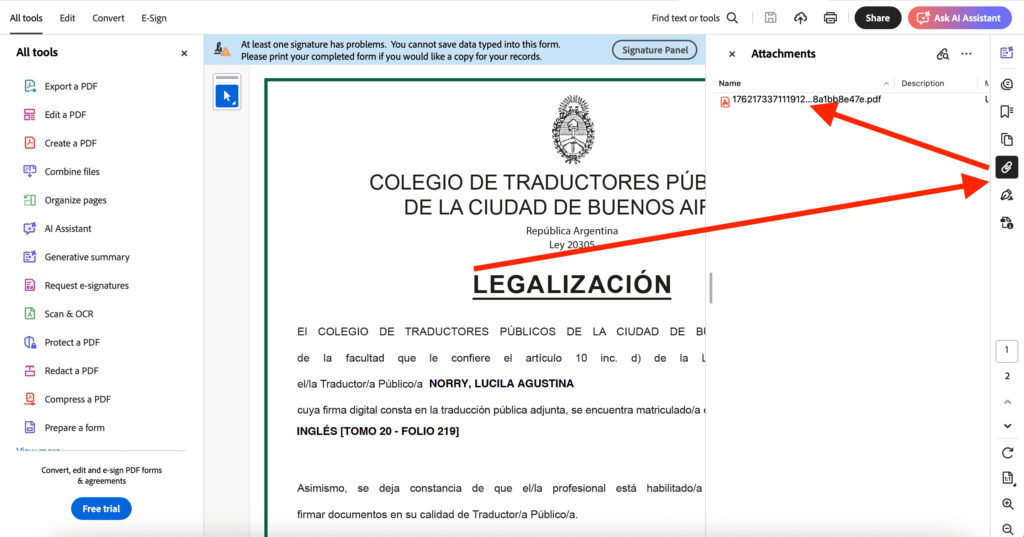Viewport: 1024px width, 537px height.
Task: Click the Attachments panel resize handle
Action: pos(711,287)
